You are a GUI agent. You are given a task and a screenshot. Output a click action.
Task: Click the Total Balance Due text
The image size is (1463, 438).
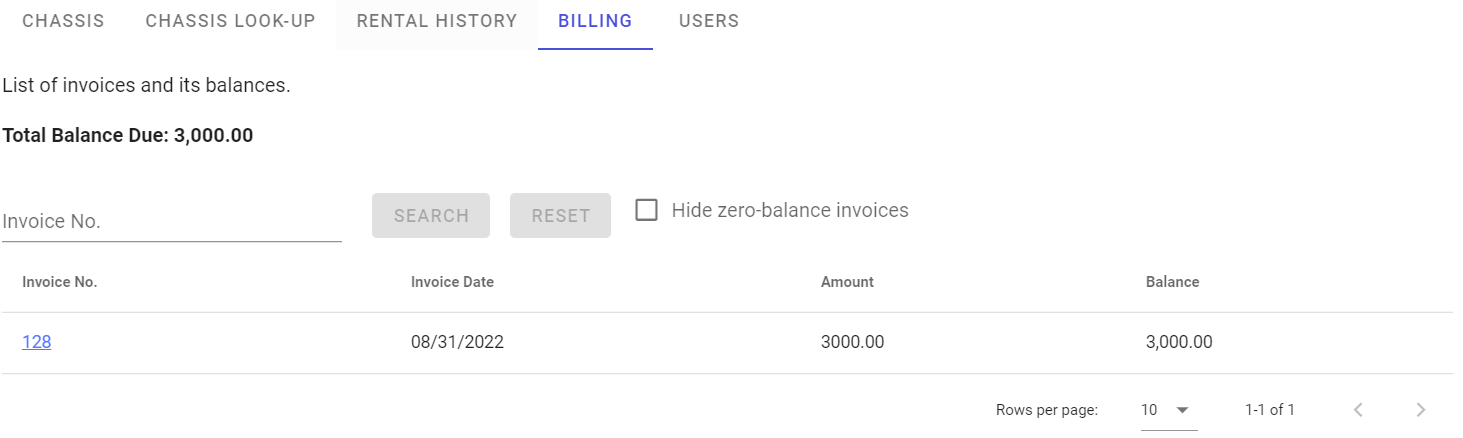pyautogui.click(x=128, y=136)
